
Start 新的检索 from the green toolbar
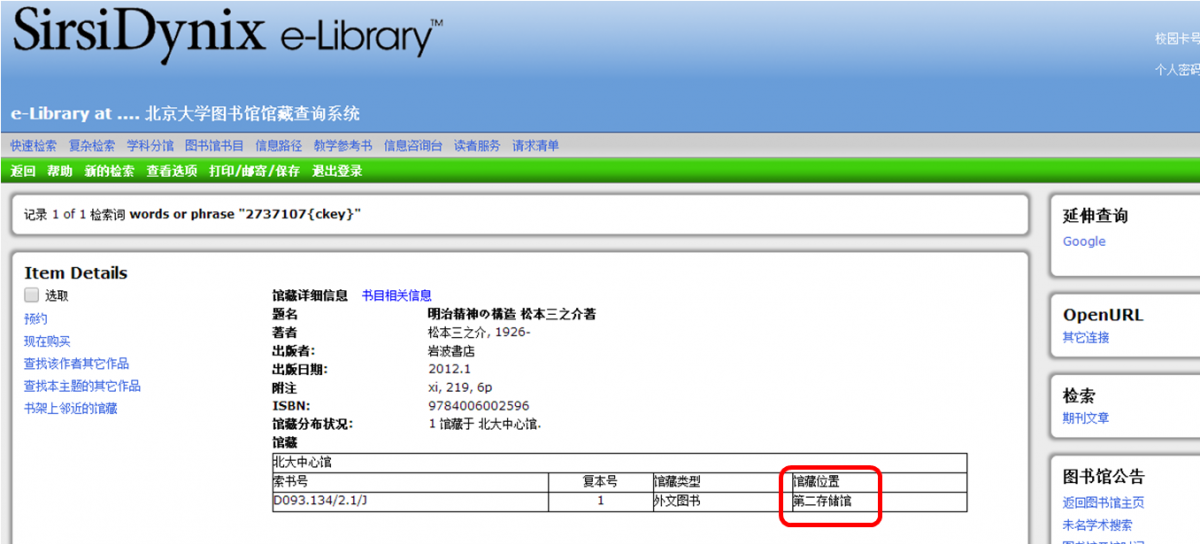coord(109,171)
